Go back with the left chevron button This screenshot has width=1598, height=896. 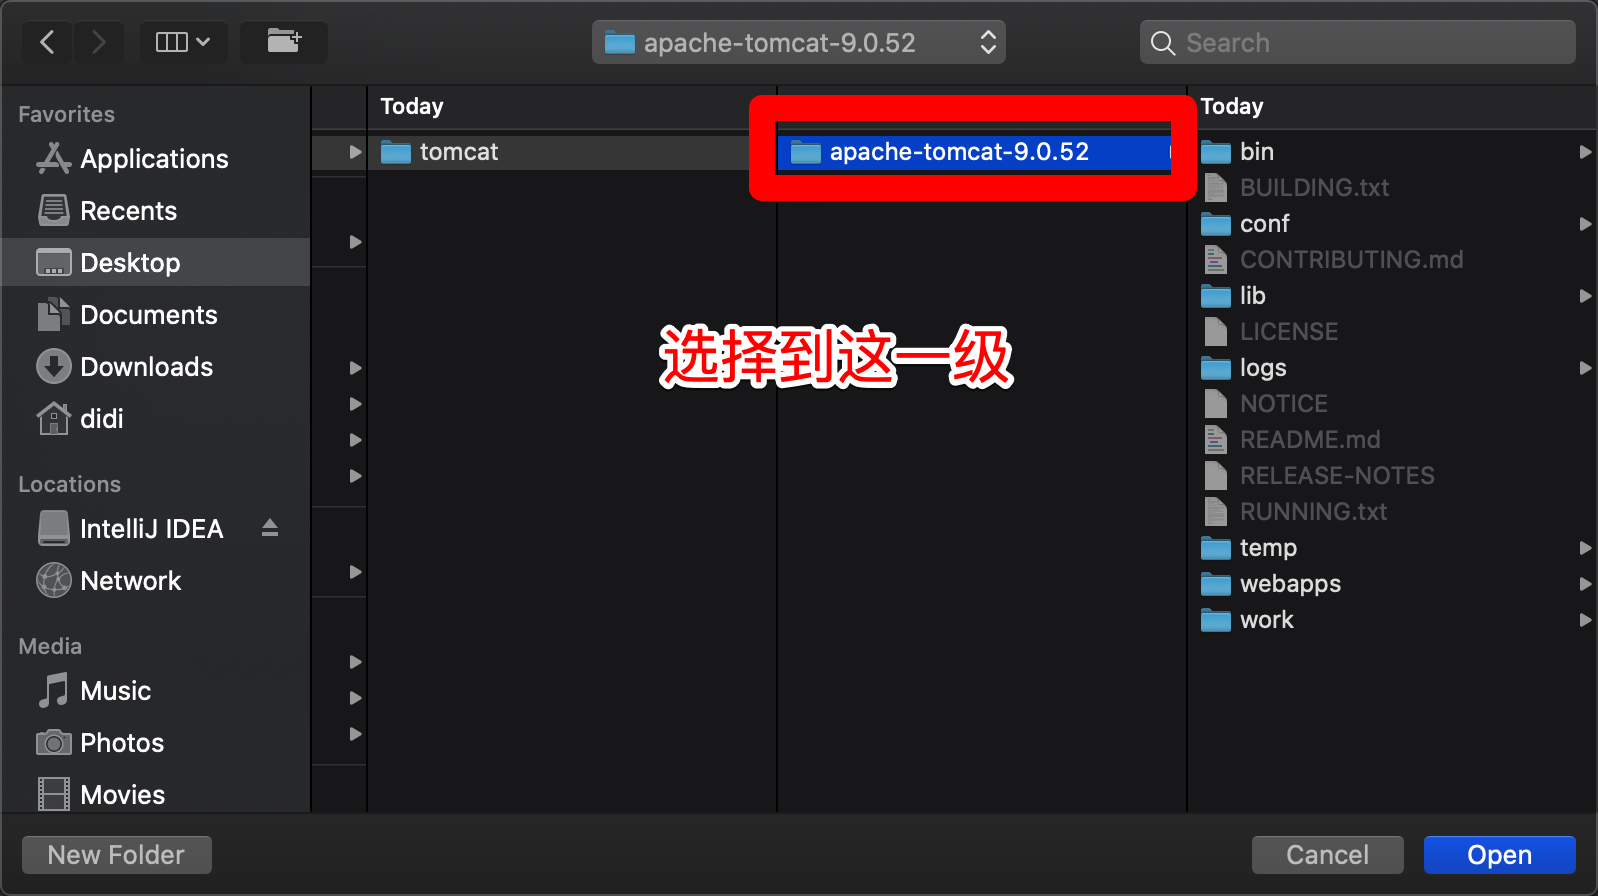tap(47, 42)
